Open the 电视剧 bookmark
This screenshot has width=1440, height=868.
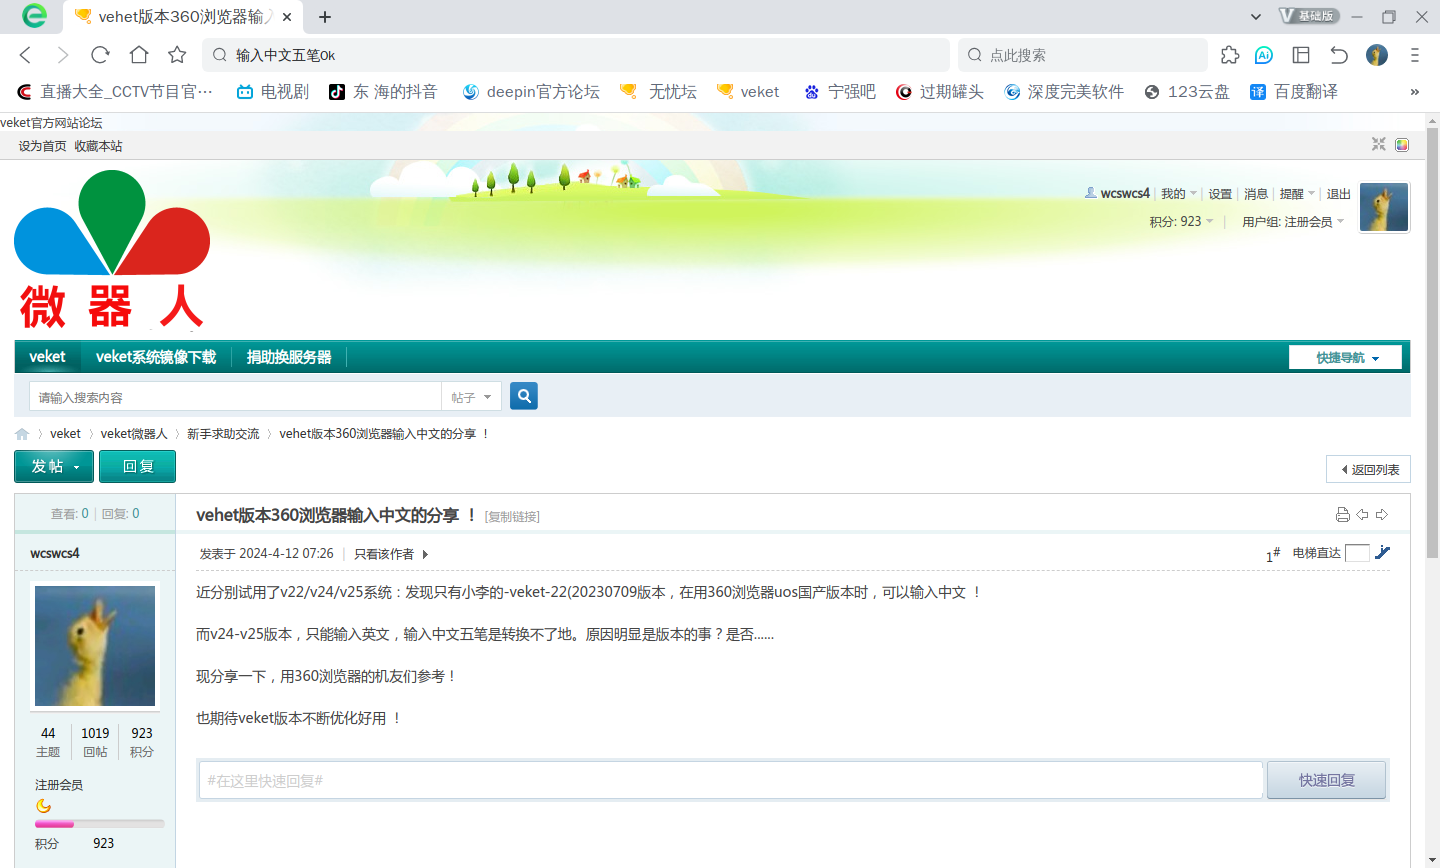coord(273,92)
